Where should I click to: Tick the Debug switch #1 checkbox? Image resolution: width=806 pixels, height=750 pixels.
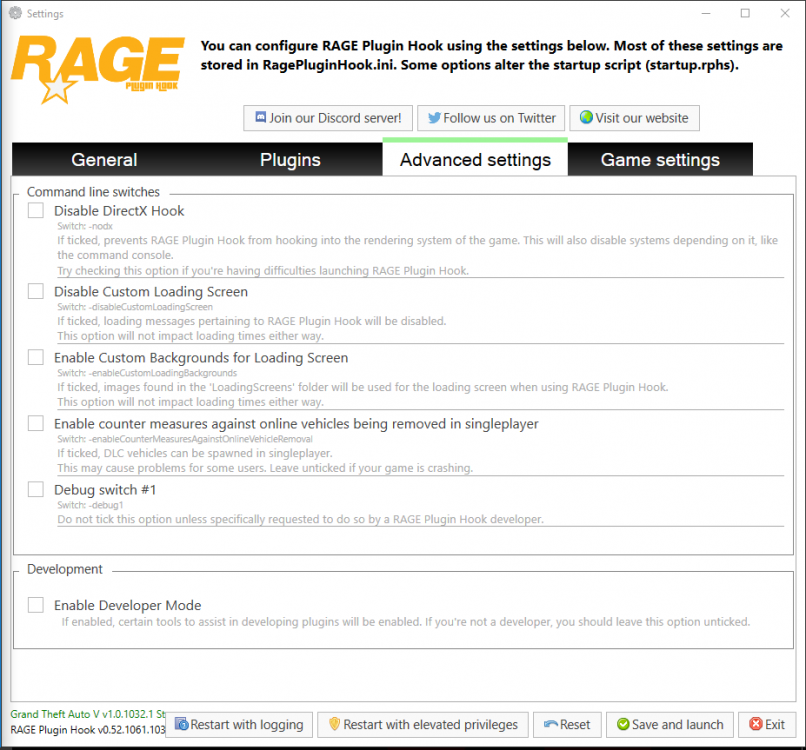pyautogui.click(x=35, y=489)
